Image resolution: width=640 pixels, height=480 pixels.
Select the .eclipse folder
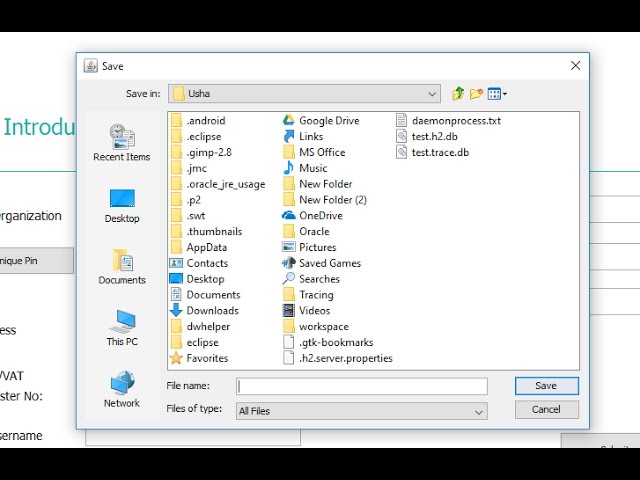(x=196, y=136)
